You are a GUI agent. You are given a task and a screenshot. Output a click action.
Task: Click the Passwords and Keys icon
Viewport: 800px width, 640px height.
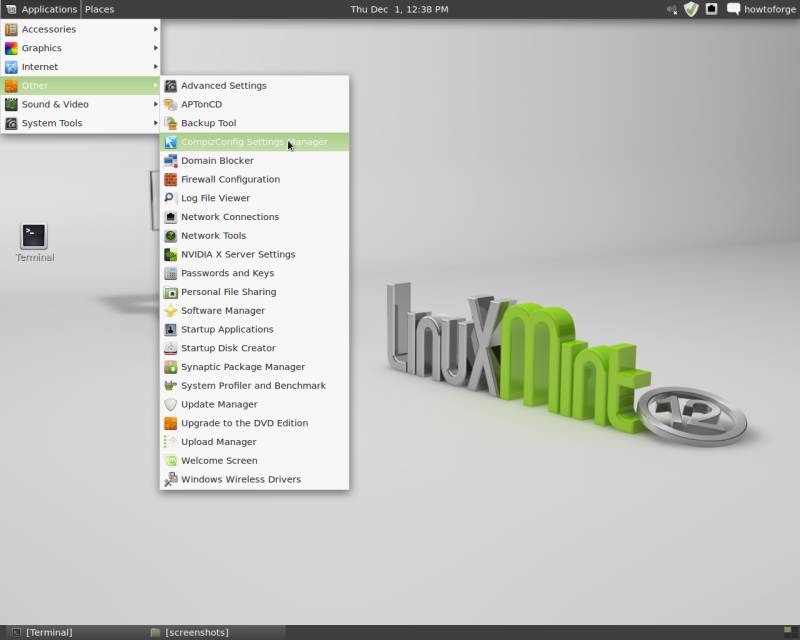click(x=170, y=273)
